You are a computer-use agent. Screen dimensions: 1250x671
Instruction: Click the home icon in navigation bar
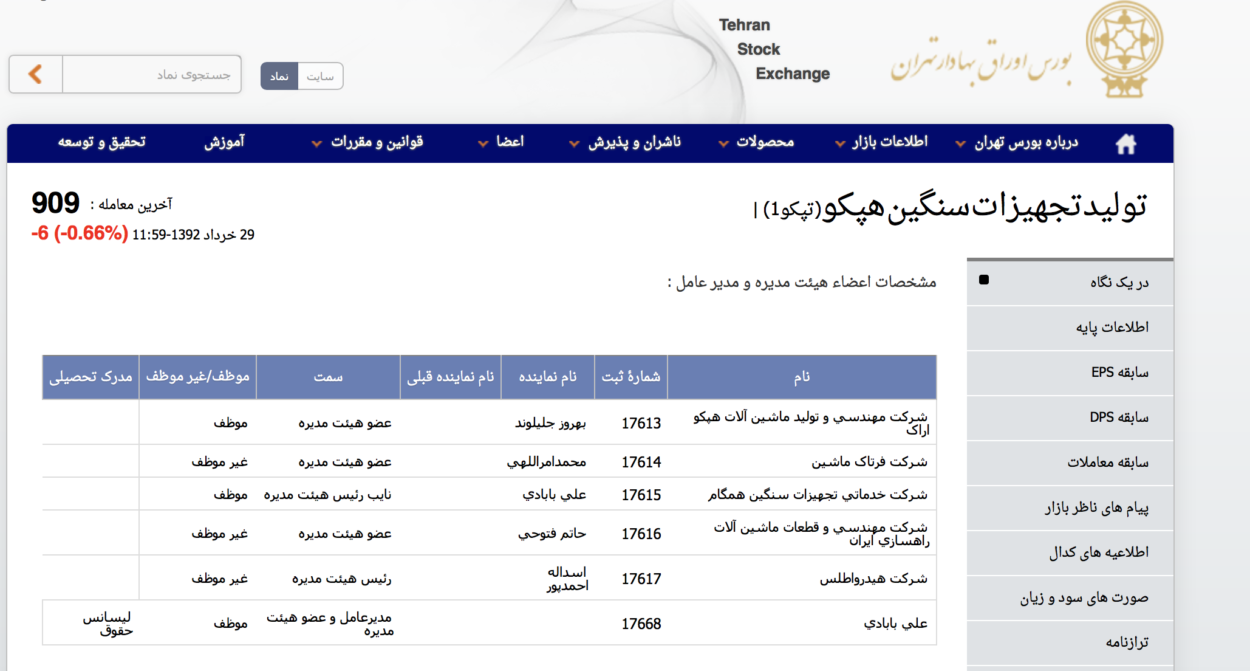click(x=1126, y=143)
